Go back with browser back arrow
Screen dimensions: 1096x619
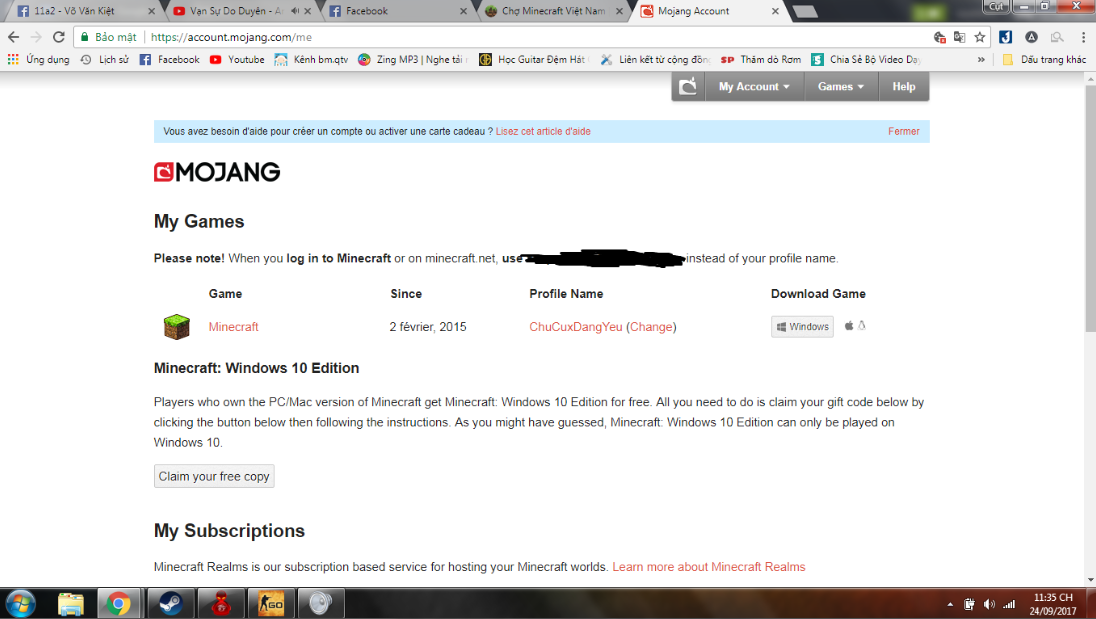pos(13,37)
